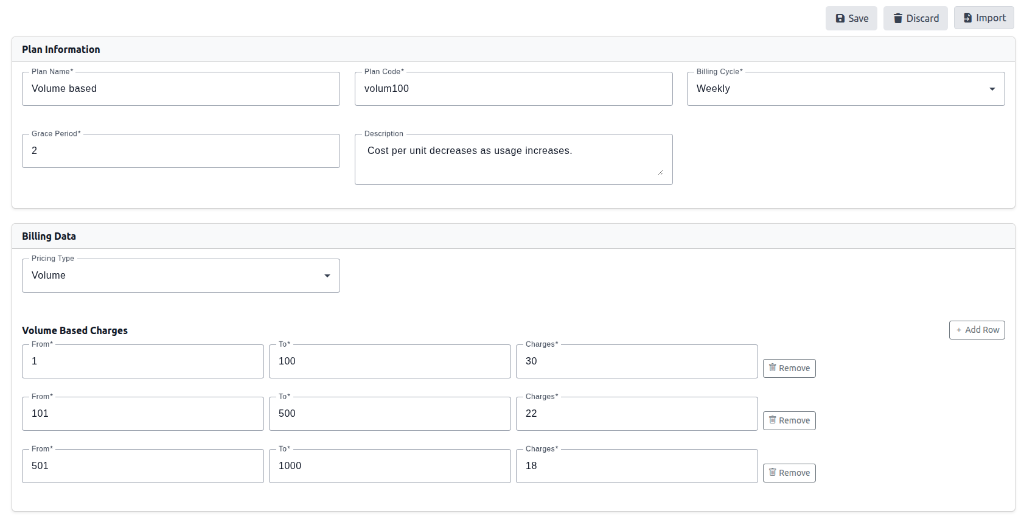Edit the Plan Name field
Viewport: 1024px width, 531px height.
[x=180, y=89]
